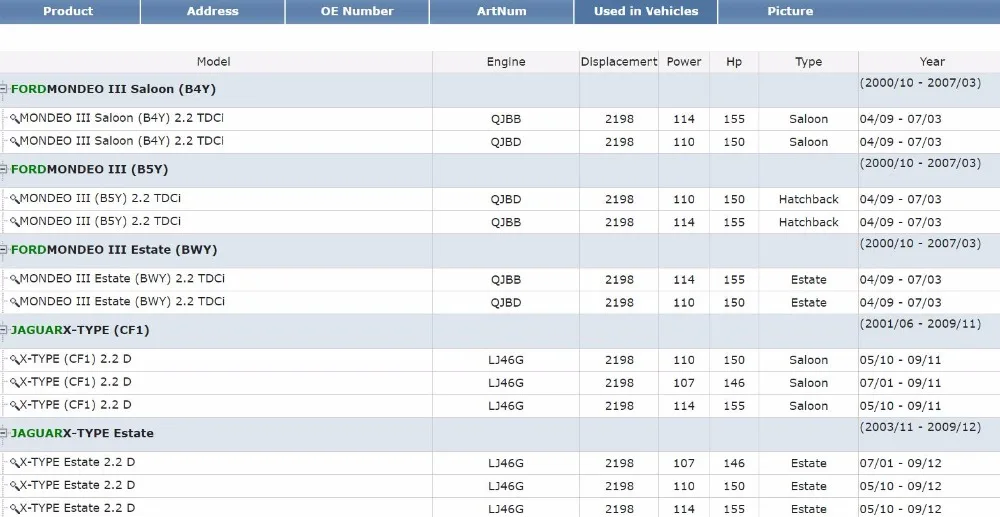1000x517 pixels.
Task: Click Hatchback in the (B5Y) QJBD row
Action: pos(809,200)
